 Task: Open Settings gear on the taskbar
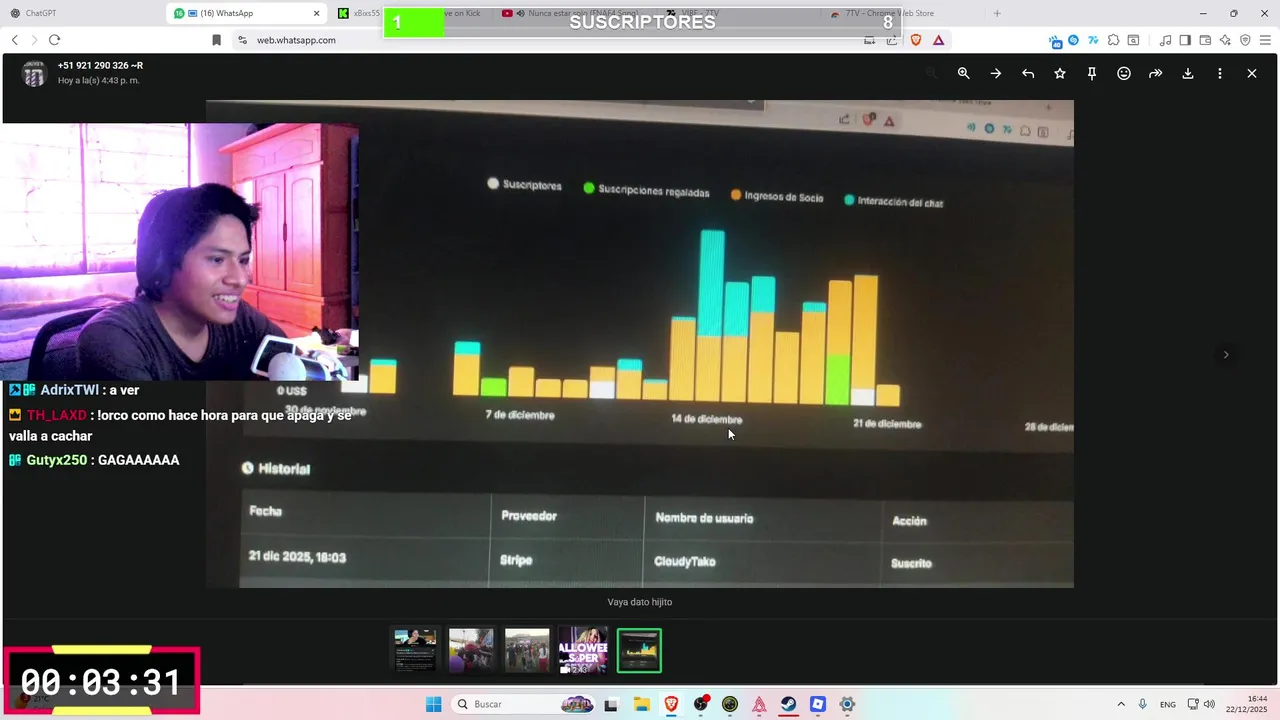[847, 704]
